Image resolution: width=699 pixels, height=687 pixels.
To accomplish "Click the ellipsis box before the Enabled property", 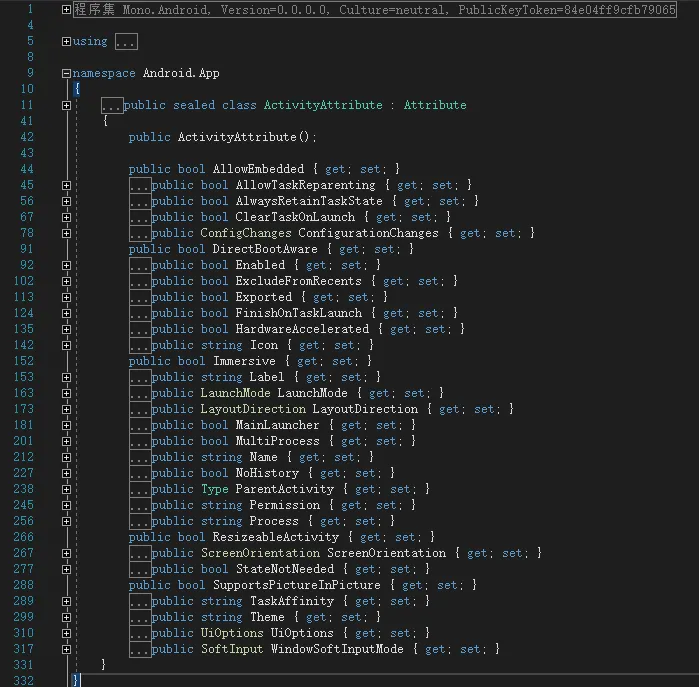I will [139, 265].
